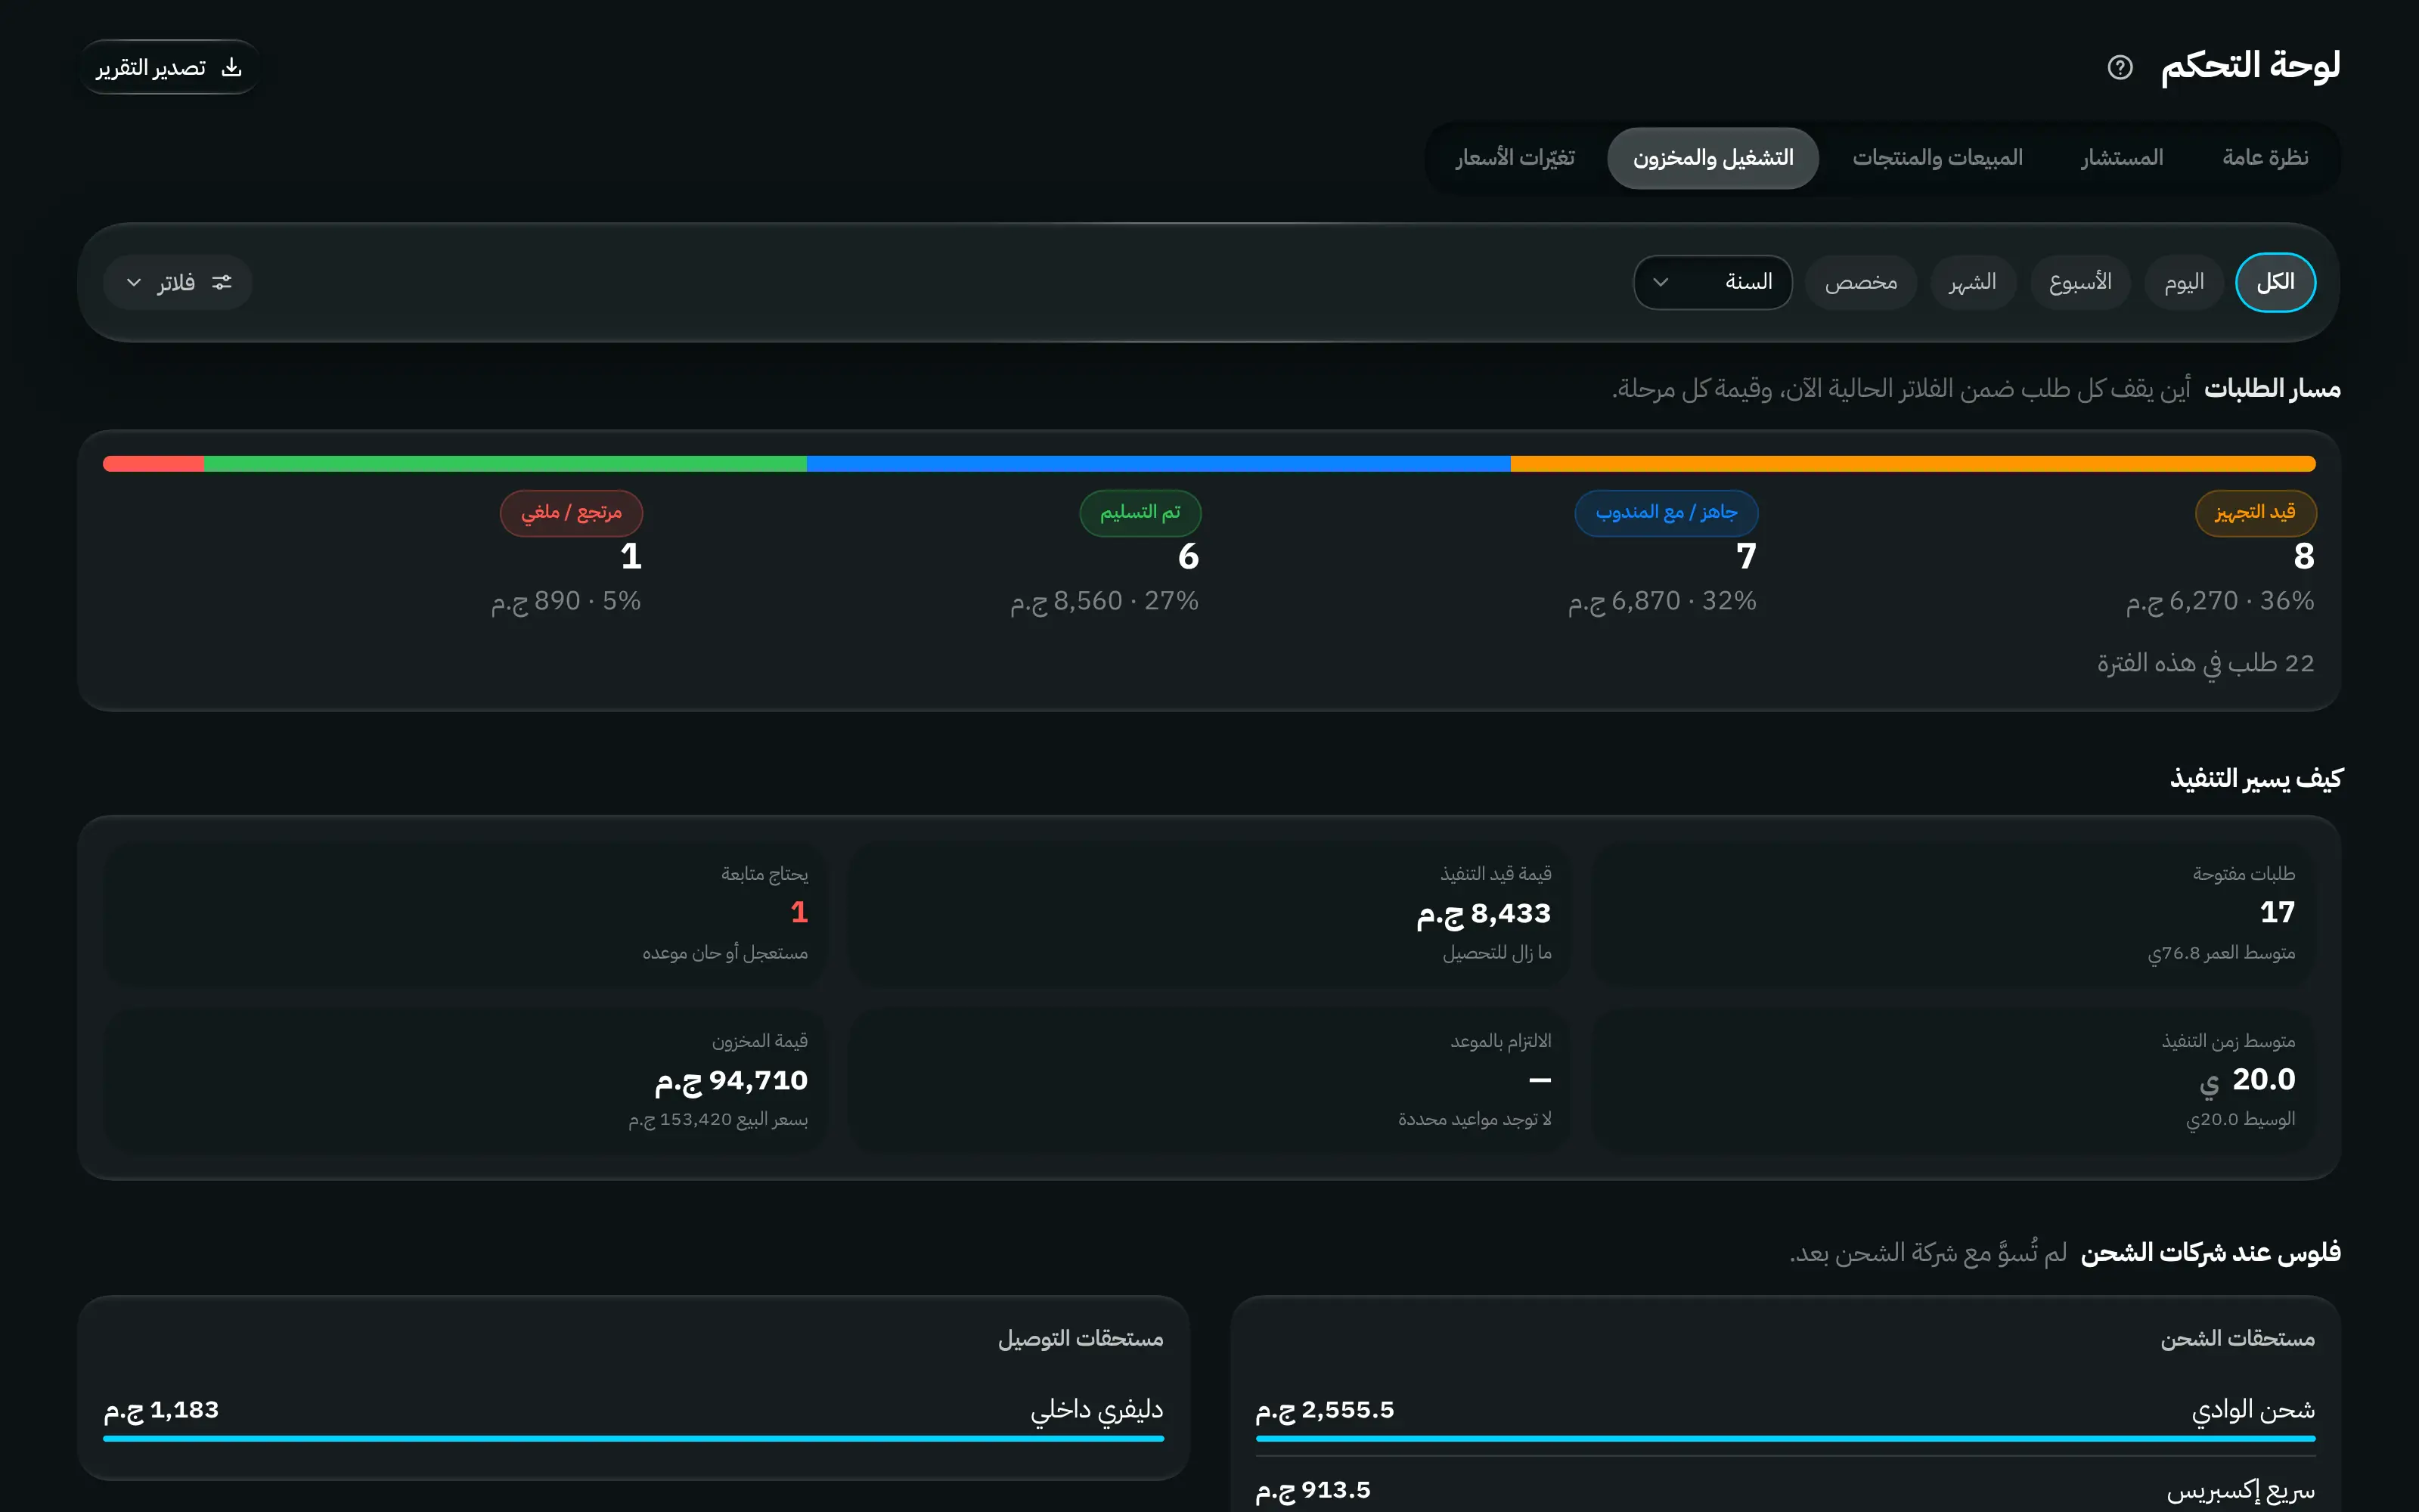
Task: Select the الشهر period filter
Action: pos(1972,282)
